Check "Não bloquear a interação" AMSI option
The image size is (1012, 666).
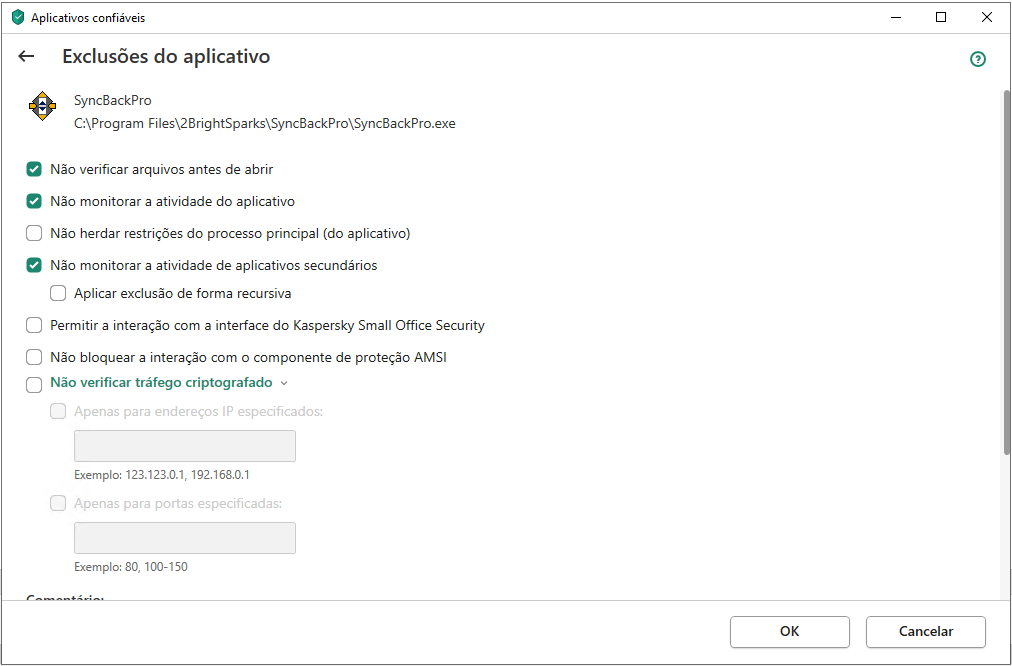click(x=34, y=358)
